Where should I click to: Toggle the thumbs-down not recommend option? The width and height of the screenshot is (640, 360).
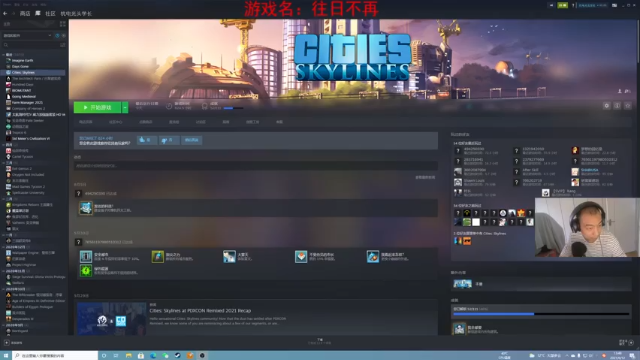tap(169, 140)
